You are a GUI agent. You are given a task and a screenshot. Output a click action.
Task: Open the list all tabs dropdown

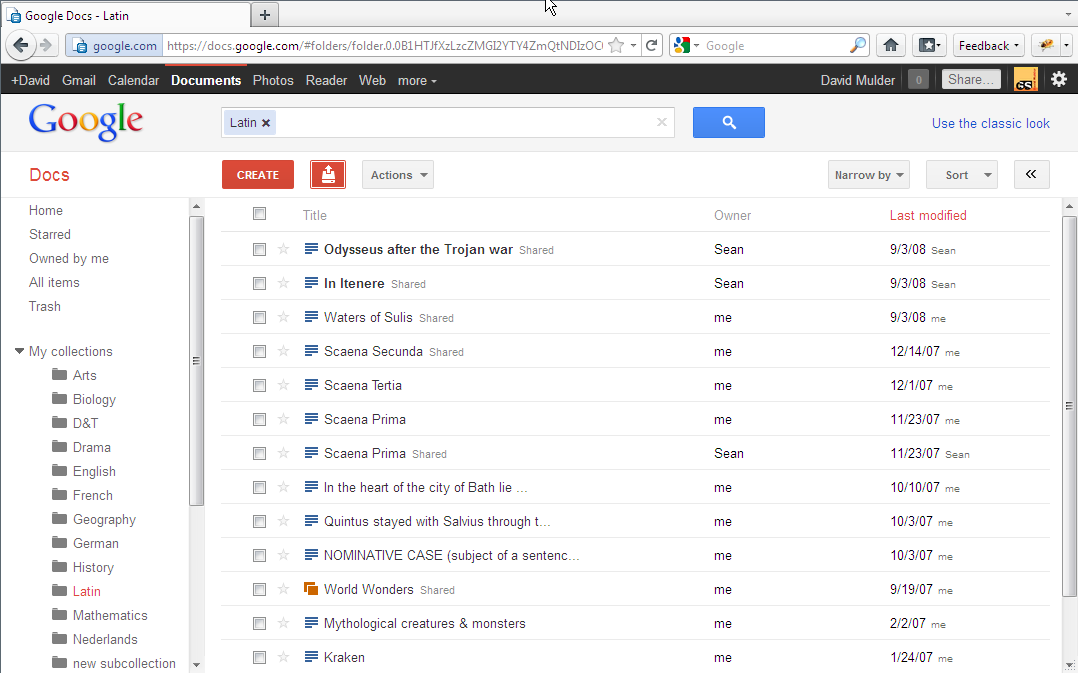pyautogui.click(x=1067, y=14)
